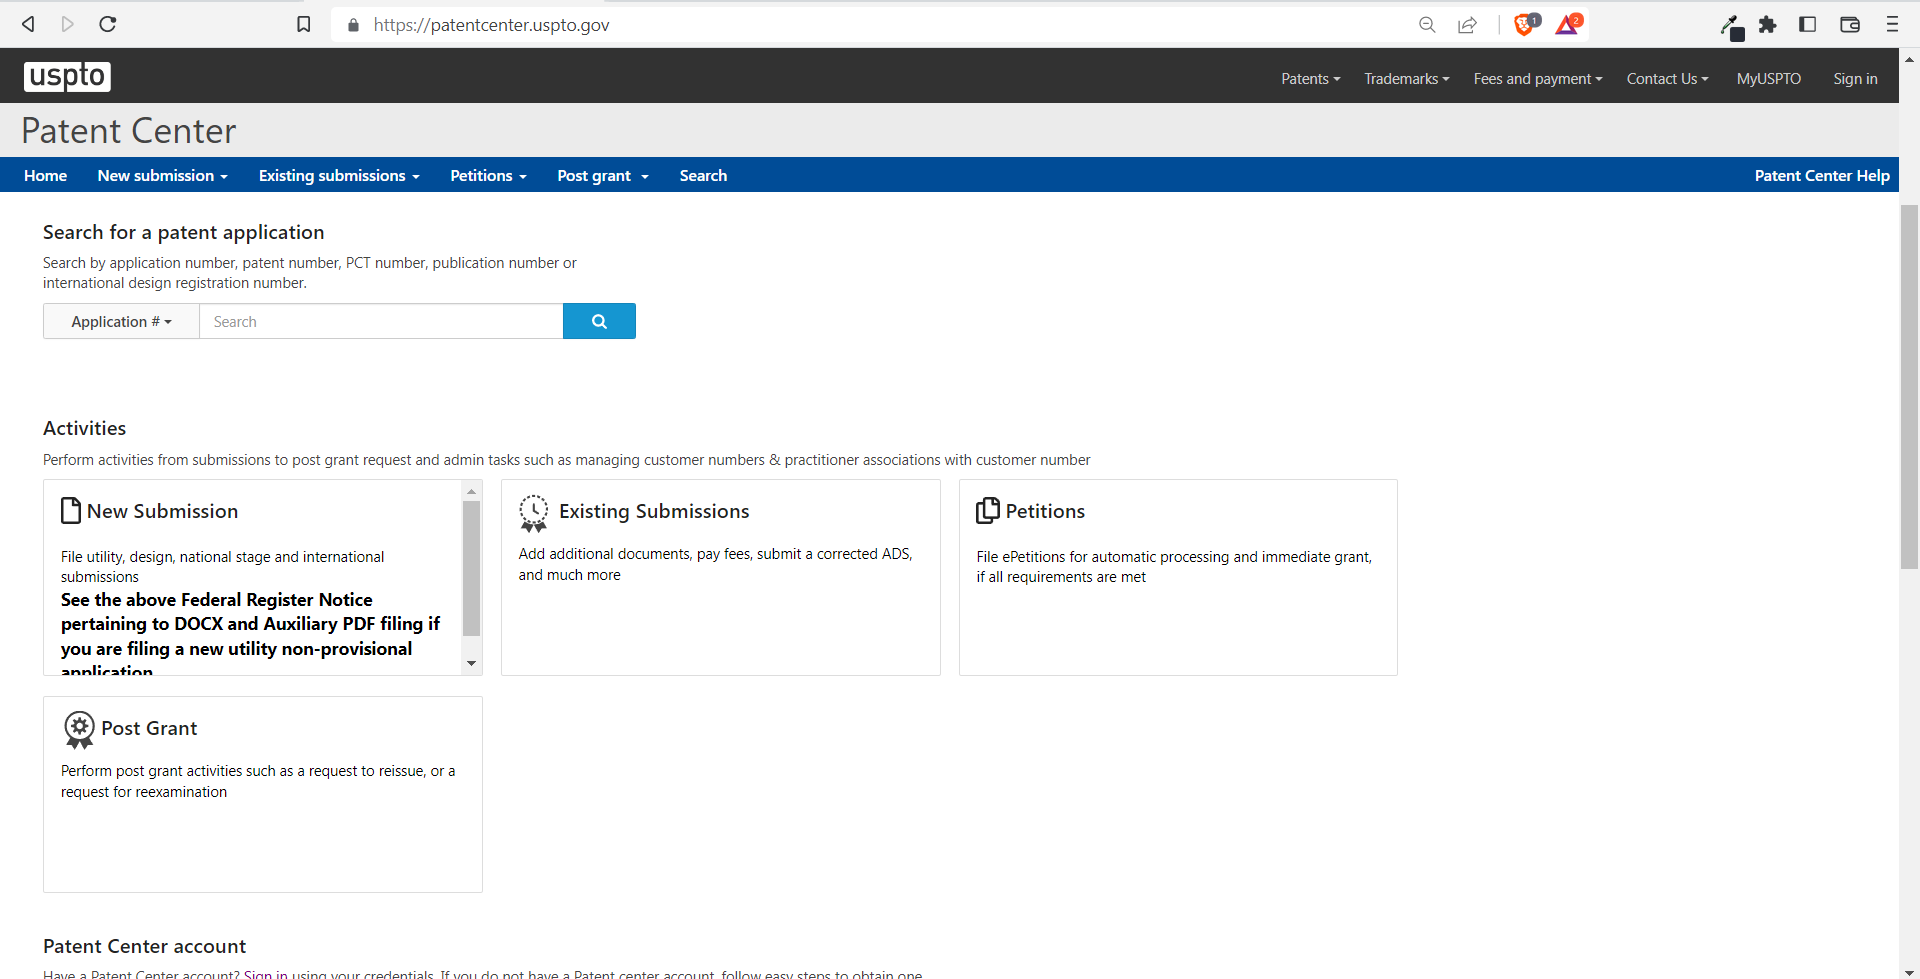The image size is (1920, 979).
Task: Open the browser extensions puzzle icon
Action: 1768,24
